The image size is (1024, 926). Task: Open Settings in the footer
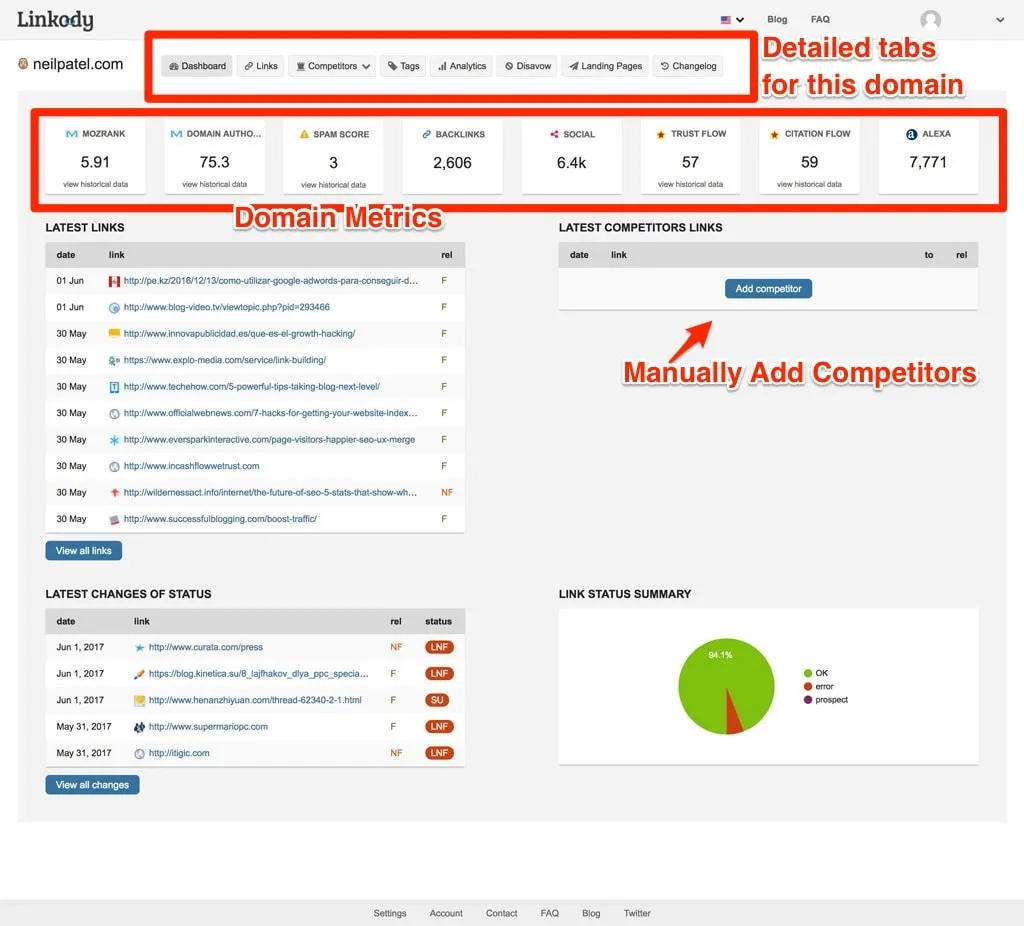(x=390, y=914)
